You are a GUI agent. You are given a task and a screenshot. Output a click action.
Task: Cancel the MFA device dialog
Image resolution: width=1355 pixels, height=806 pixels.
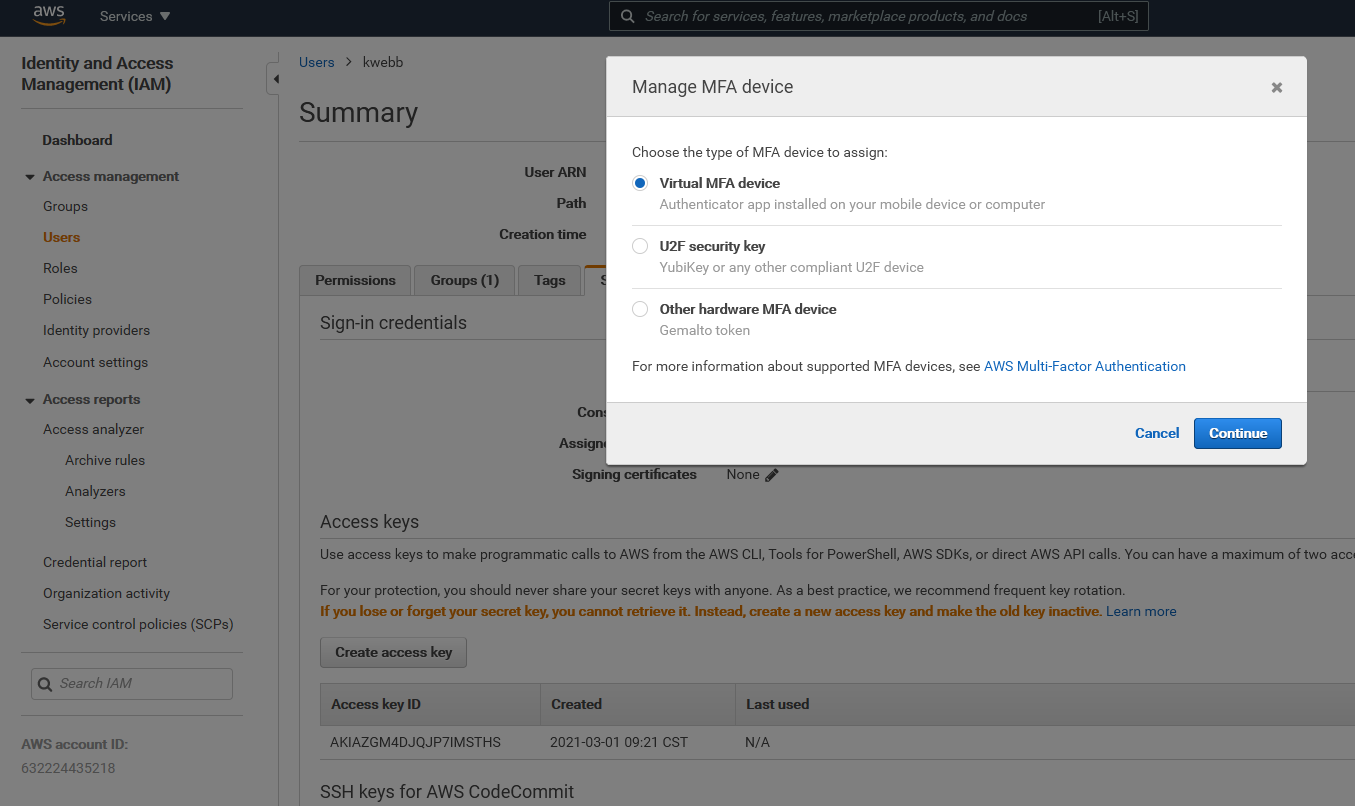(1157, 433)
